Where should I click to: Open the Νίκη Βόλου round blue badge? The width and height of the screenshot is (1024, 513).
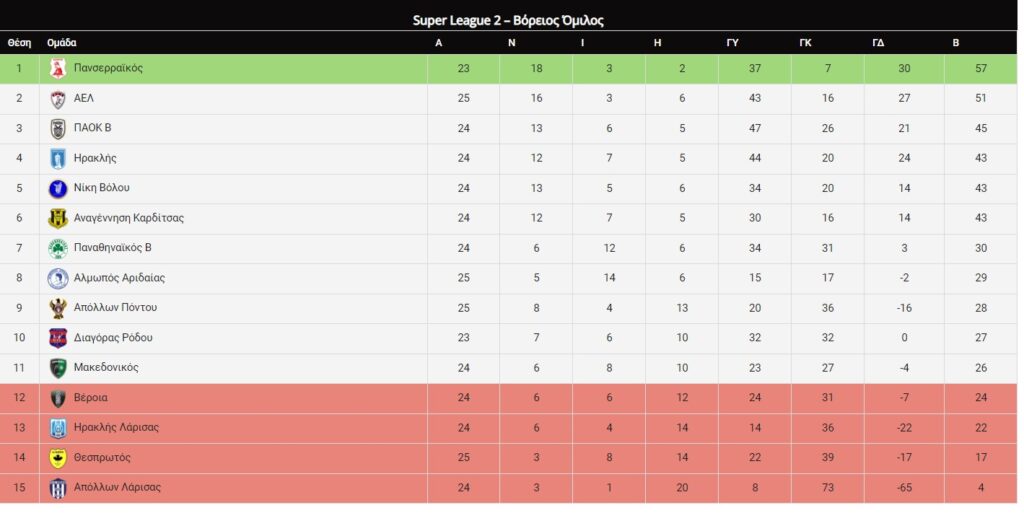pyautogui.click(x=58, y=189)
